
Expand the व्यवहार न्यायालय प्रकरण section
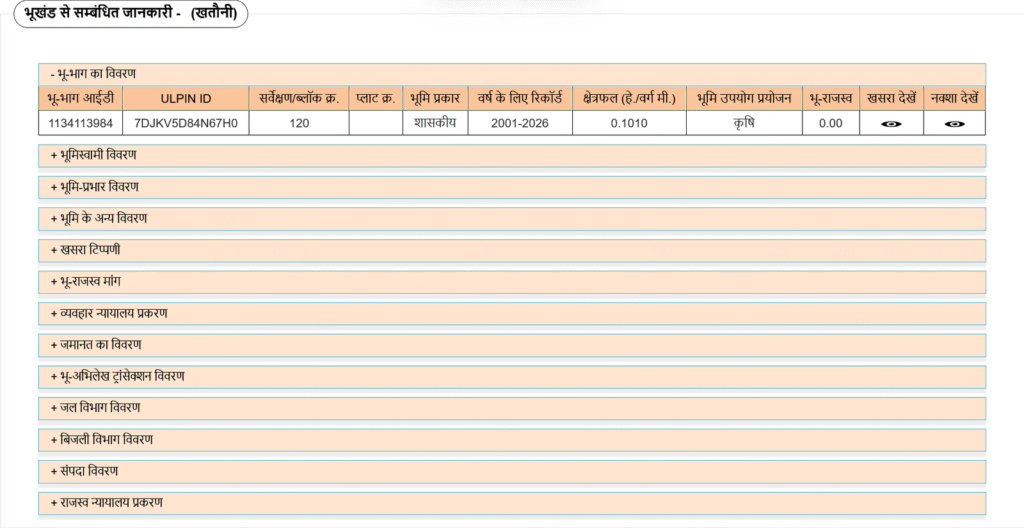click(512, 314)
